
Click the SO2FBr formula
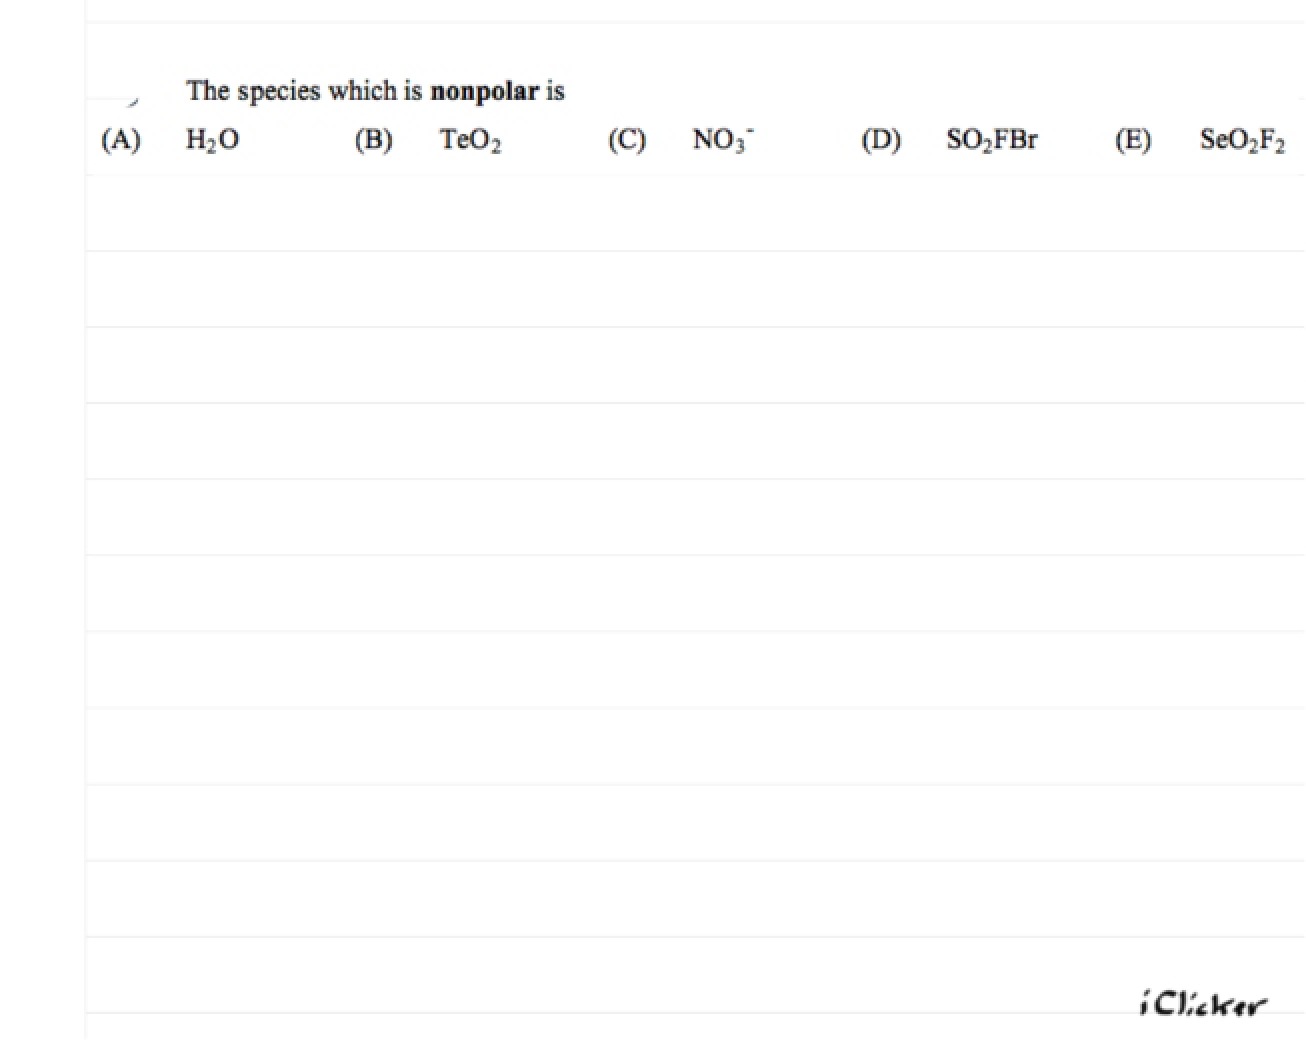[x=992, y=140]
